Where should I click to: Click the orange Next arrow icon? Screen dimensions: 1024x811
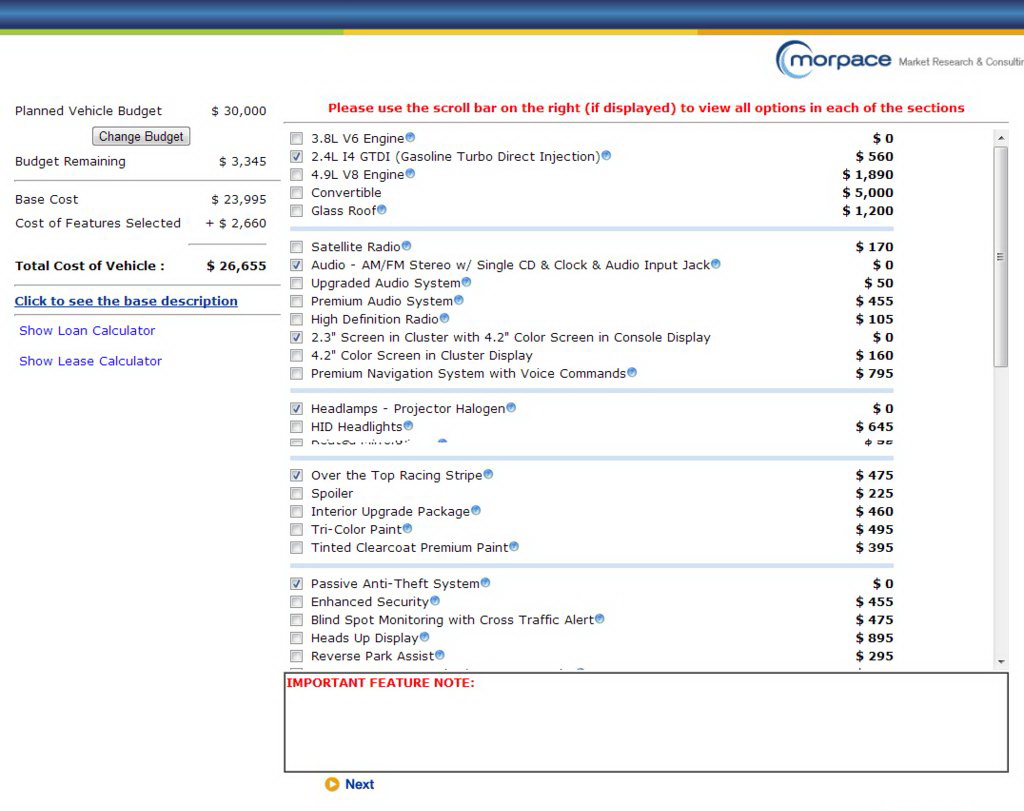tap(332, 784)
